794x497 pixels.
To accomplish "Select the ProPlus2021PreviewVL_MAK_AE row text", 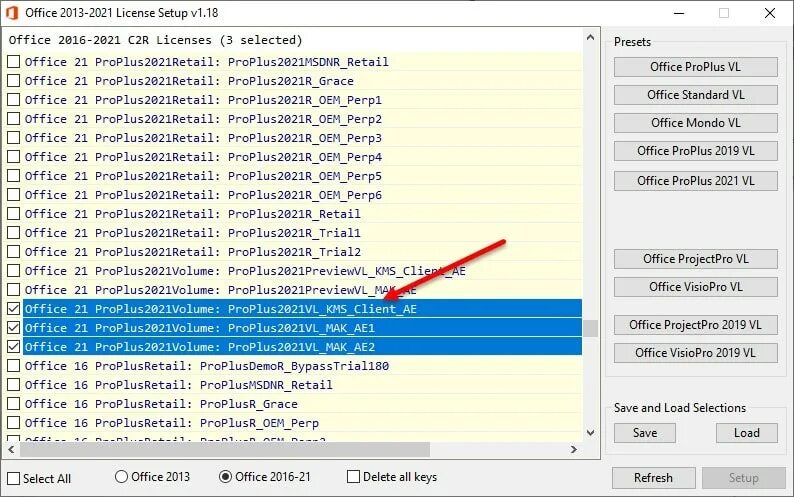I will (x=221, y=290).
